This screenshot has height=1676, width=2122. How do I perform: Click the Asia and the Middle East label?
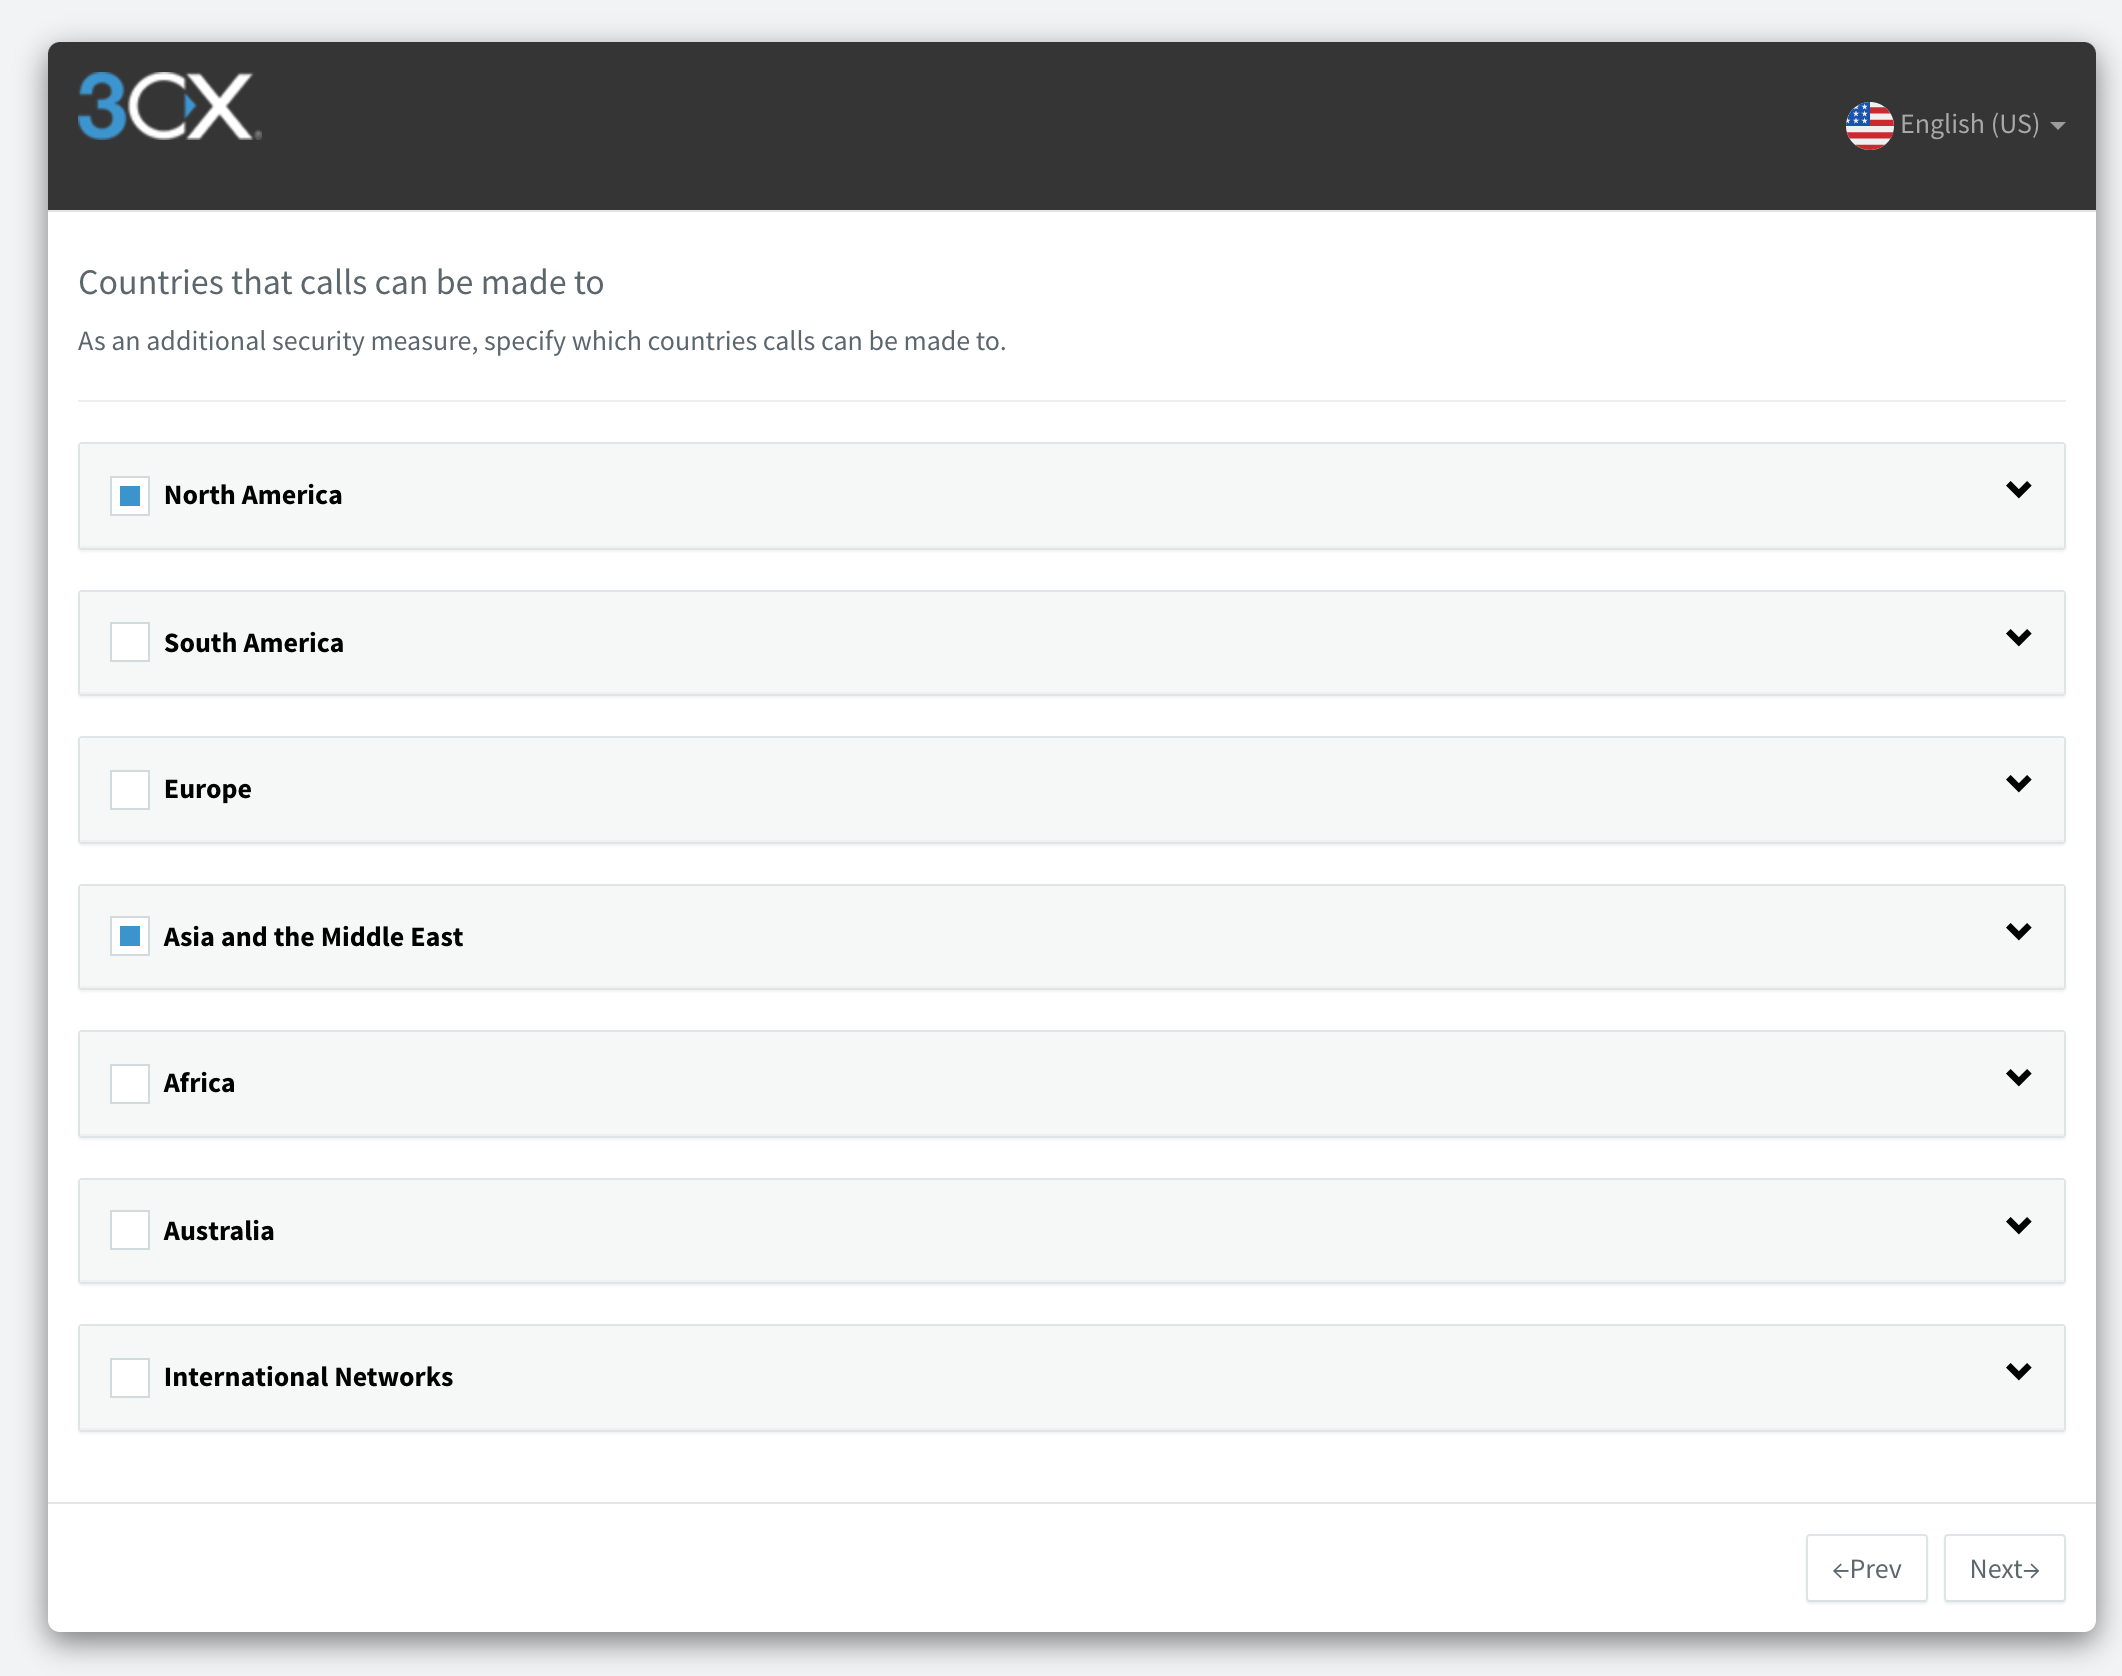point(313,936)
